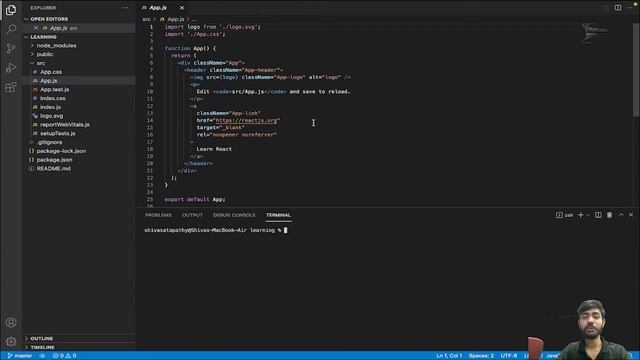This screenshot has height=360, width=640.
Task: Select the zsh terminal shell indicator
Action: tap(564, 215)
